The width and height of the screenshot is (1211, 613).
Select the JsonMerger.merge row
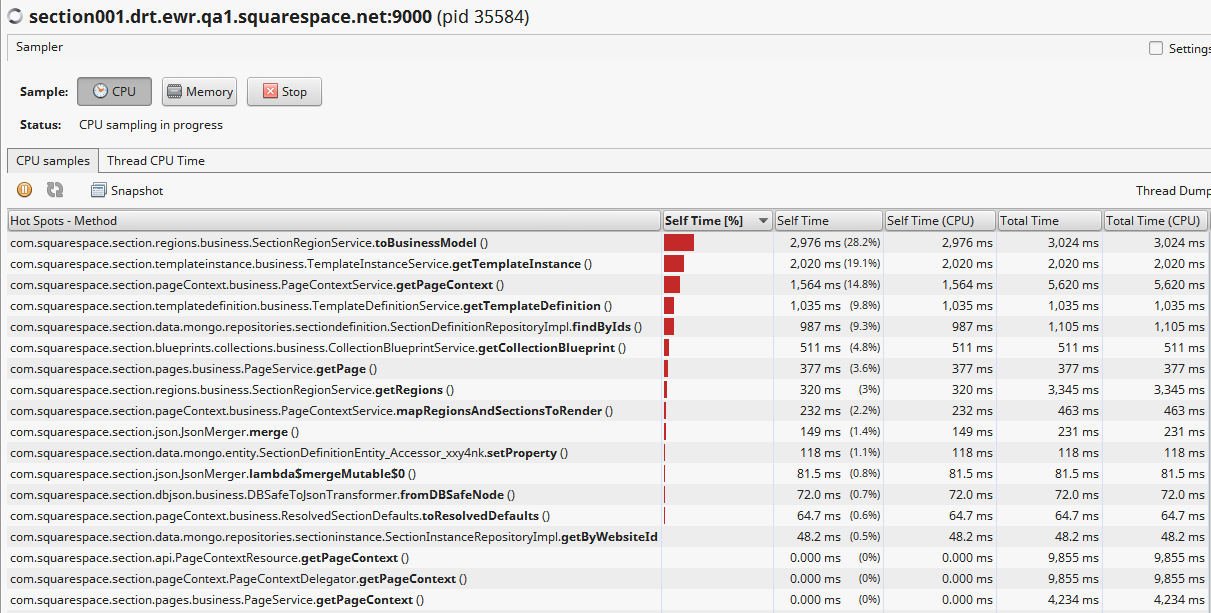coord(608,431)
